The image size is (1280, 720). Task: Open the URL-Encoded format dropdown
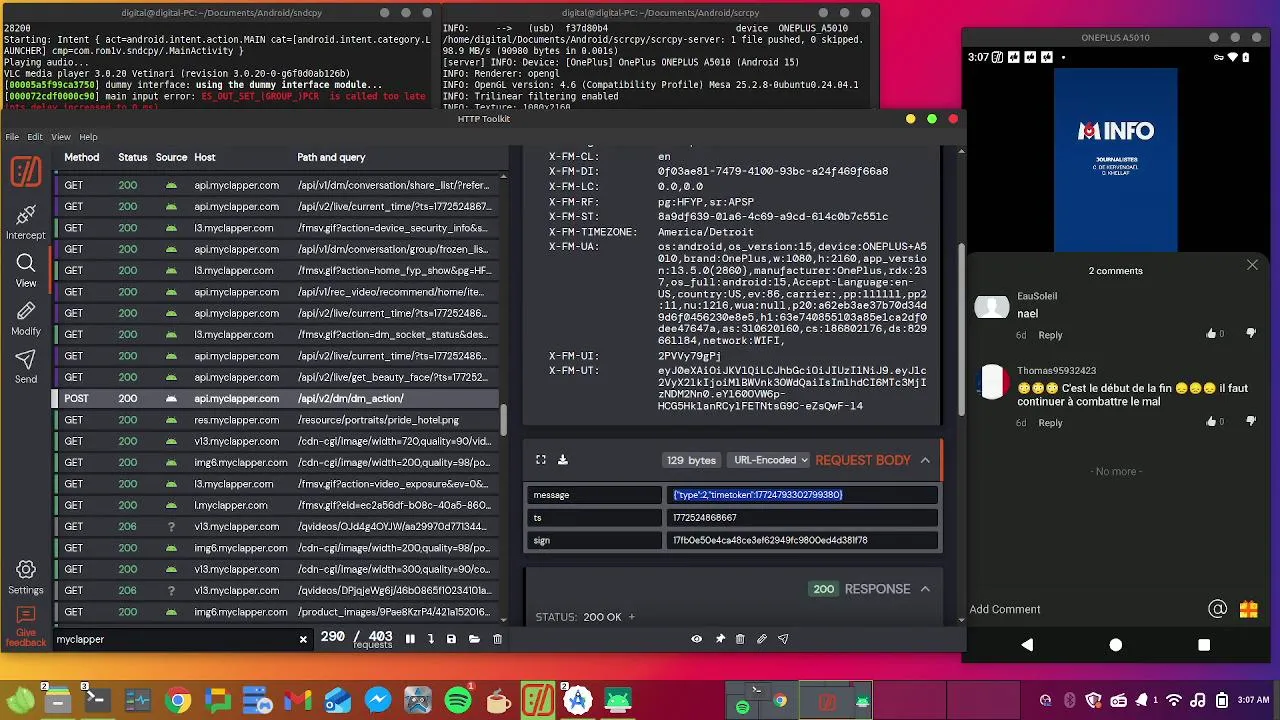point(768,460)
